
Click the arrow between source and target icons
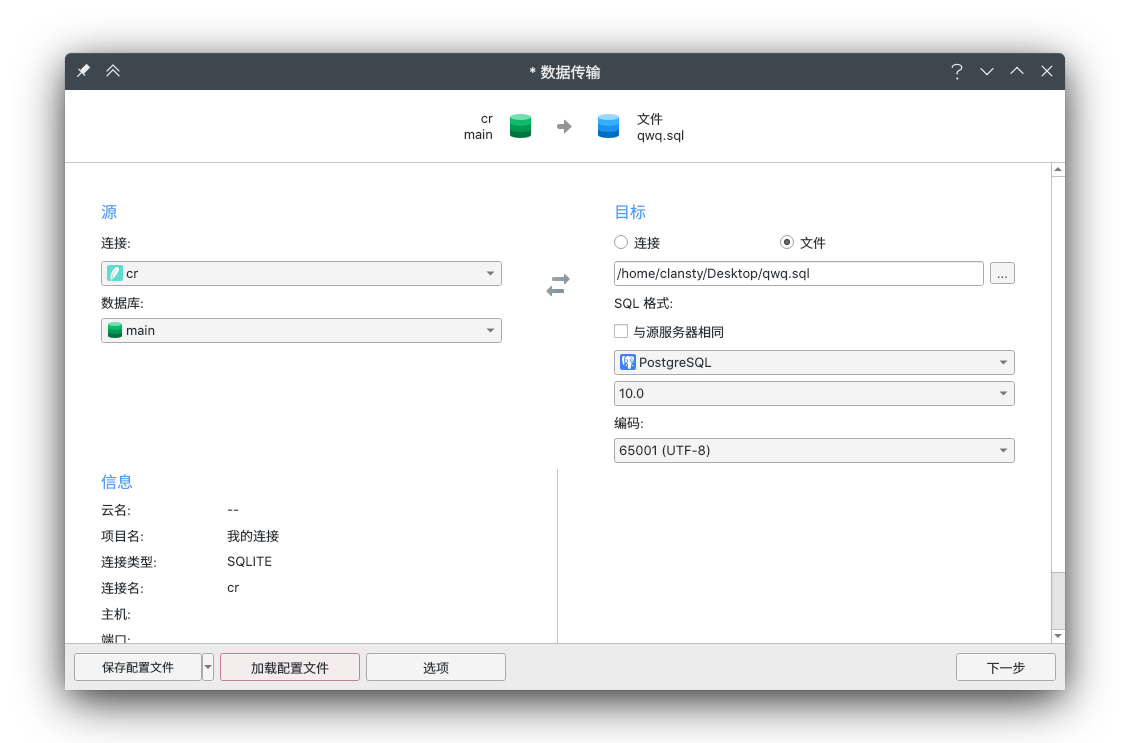(x=564, y=126)
